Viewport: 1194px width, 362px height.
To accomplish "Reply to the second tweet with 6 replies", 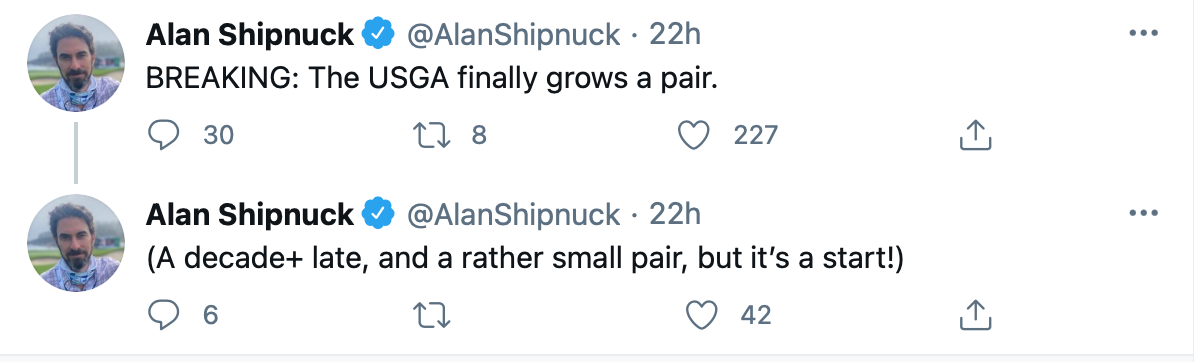I will coord(162,315).
